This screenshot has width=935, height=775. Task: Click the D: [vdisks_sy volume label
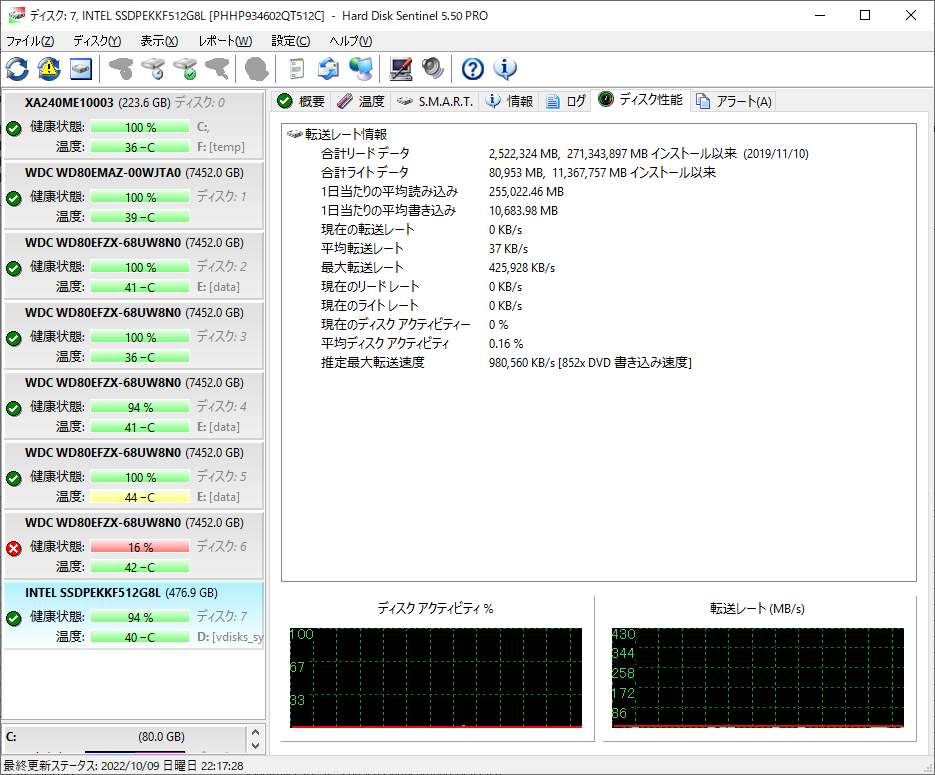pos(230,637)
